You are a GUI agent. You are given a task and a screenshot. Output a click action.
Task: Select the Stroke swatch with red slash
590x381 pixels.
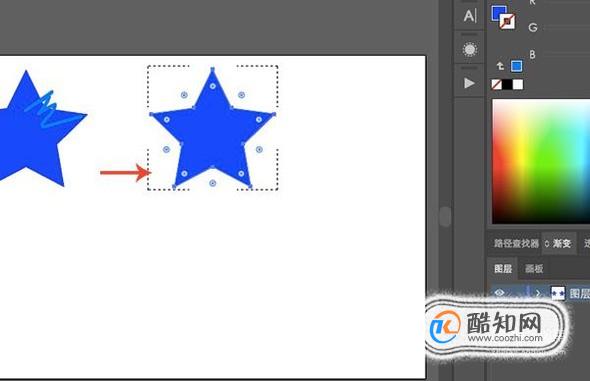coord(508,21)
